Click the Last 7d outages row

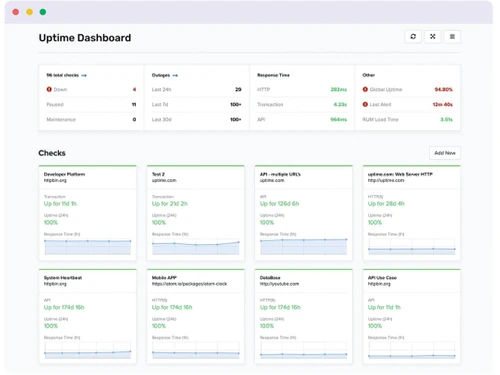tap(196, 104)
